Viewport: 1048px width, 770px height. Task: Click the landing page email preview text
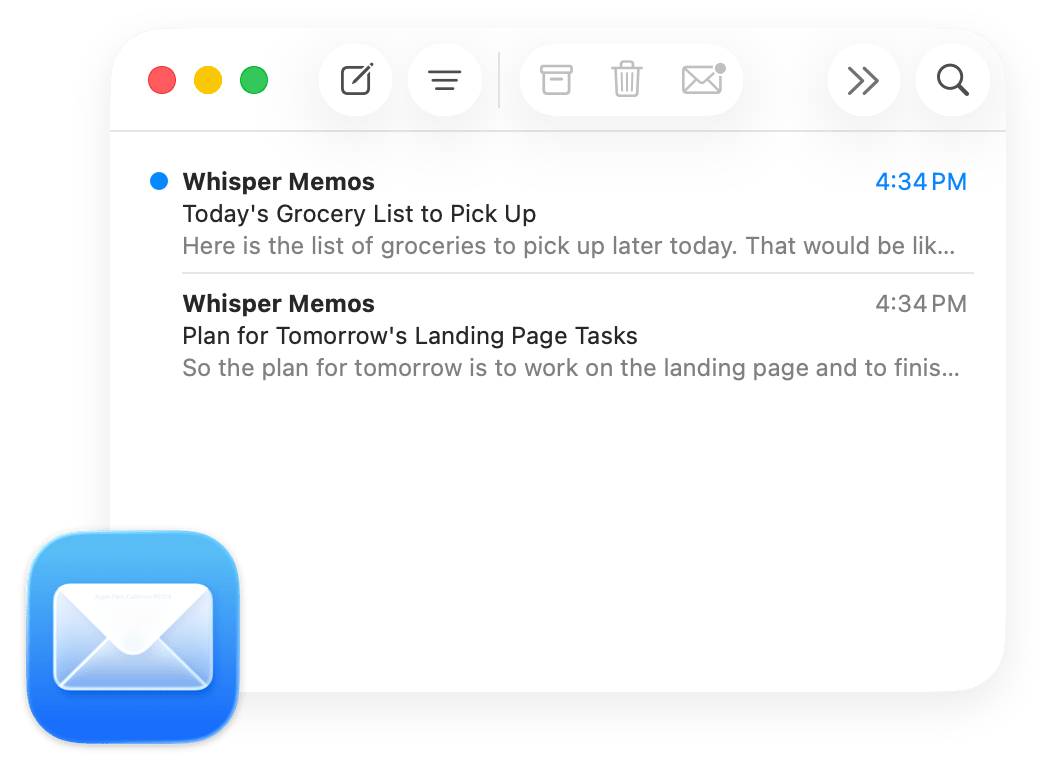coord(569,368)
